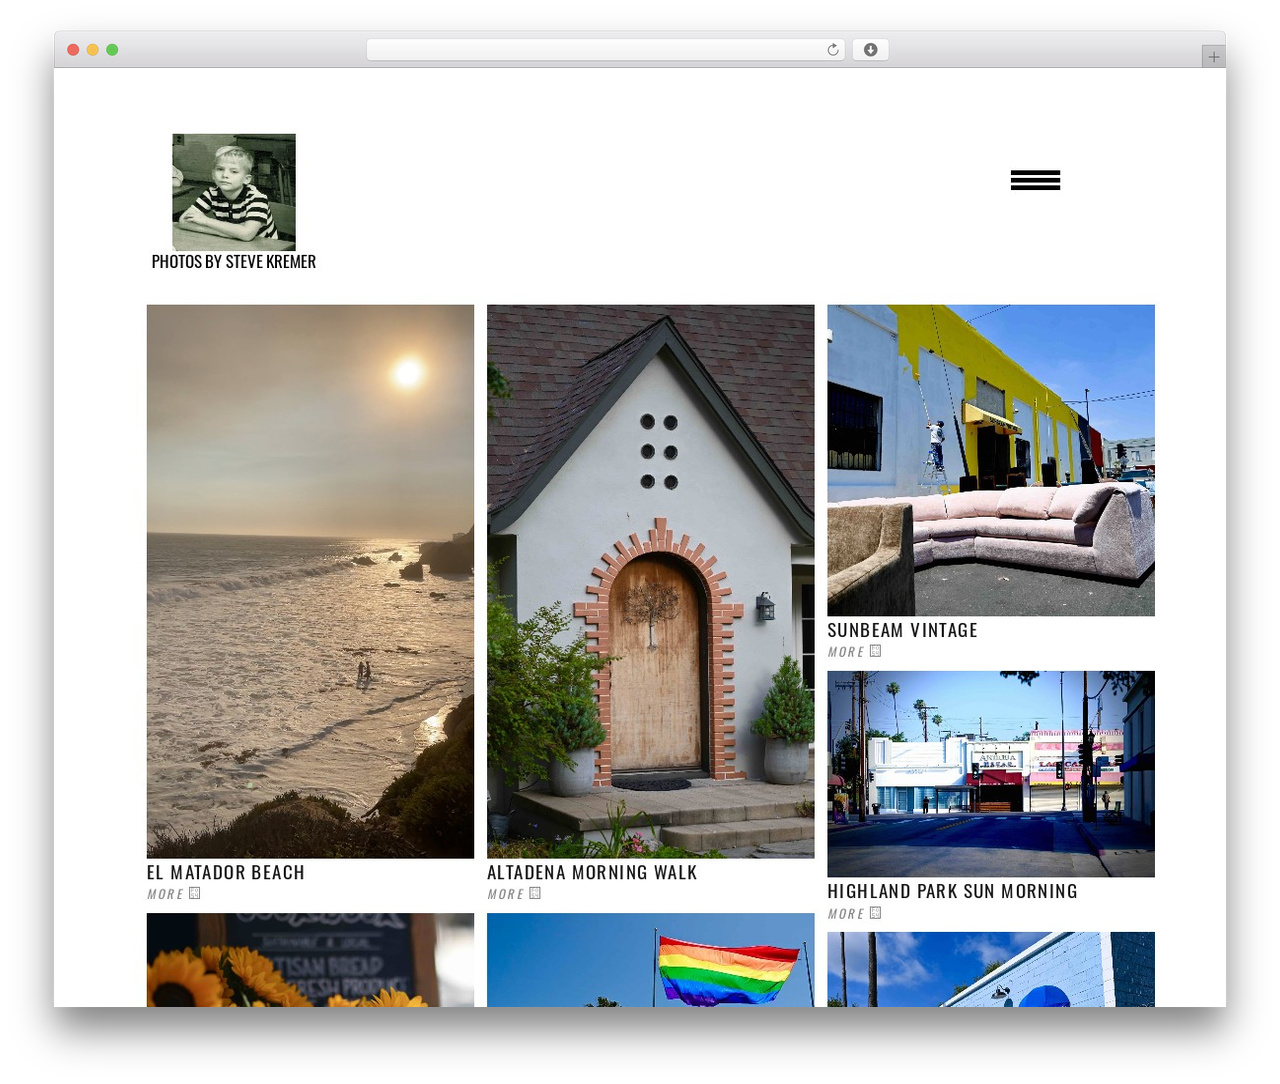This screenshot has height=1084, width=1280.
Task: Click the Sunbeam Vintage title
Action: tap(902, 631)
